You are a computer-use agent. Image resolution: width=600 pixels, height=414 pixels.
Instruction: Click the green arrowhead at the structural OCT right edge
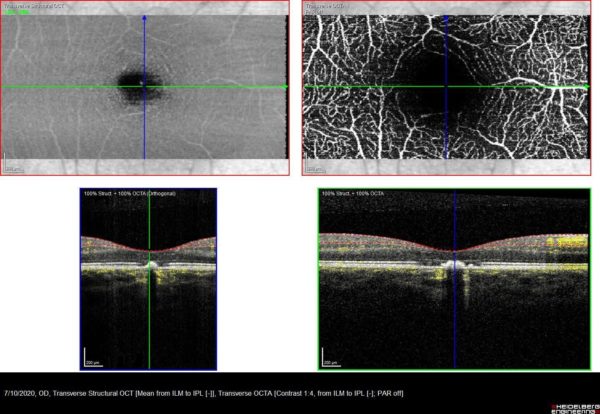285,87
